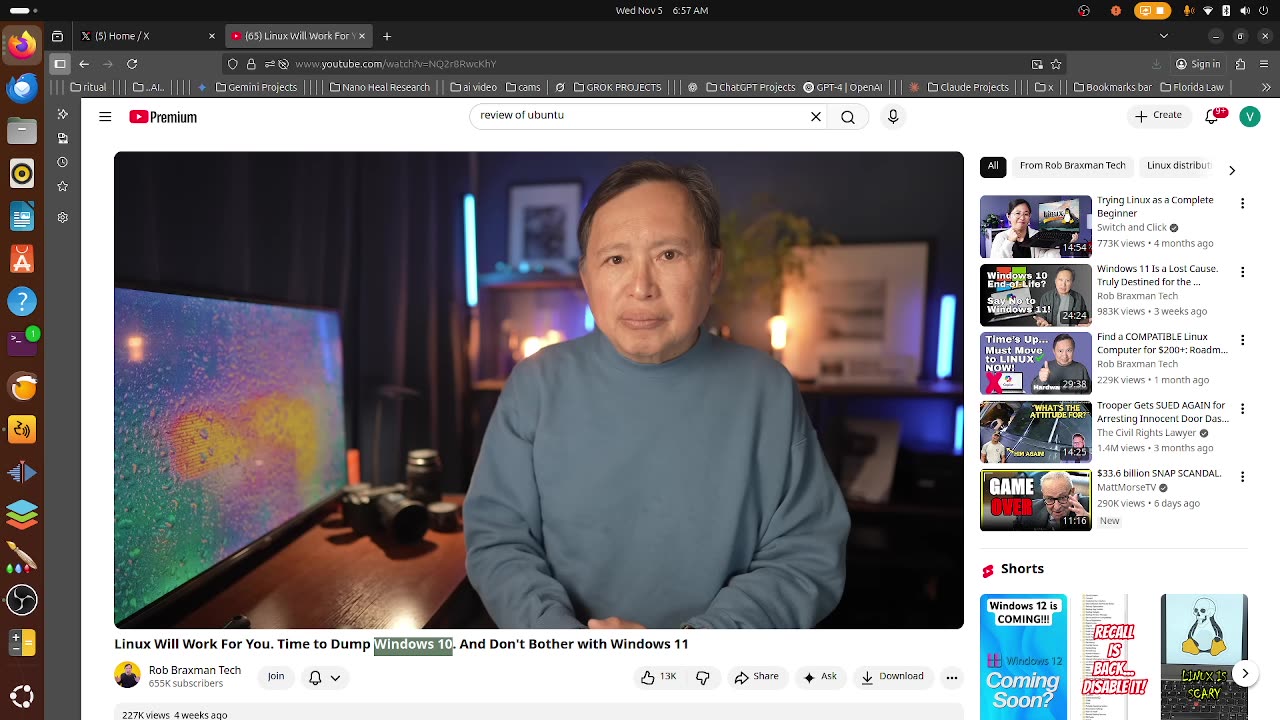1280x720 pixels.
Task: Open options for Trooper Gets SUED video
Action: pos(1242,409)
